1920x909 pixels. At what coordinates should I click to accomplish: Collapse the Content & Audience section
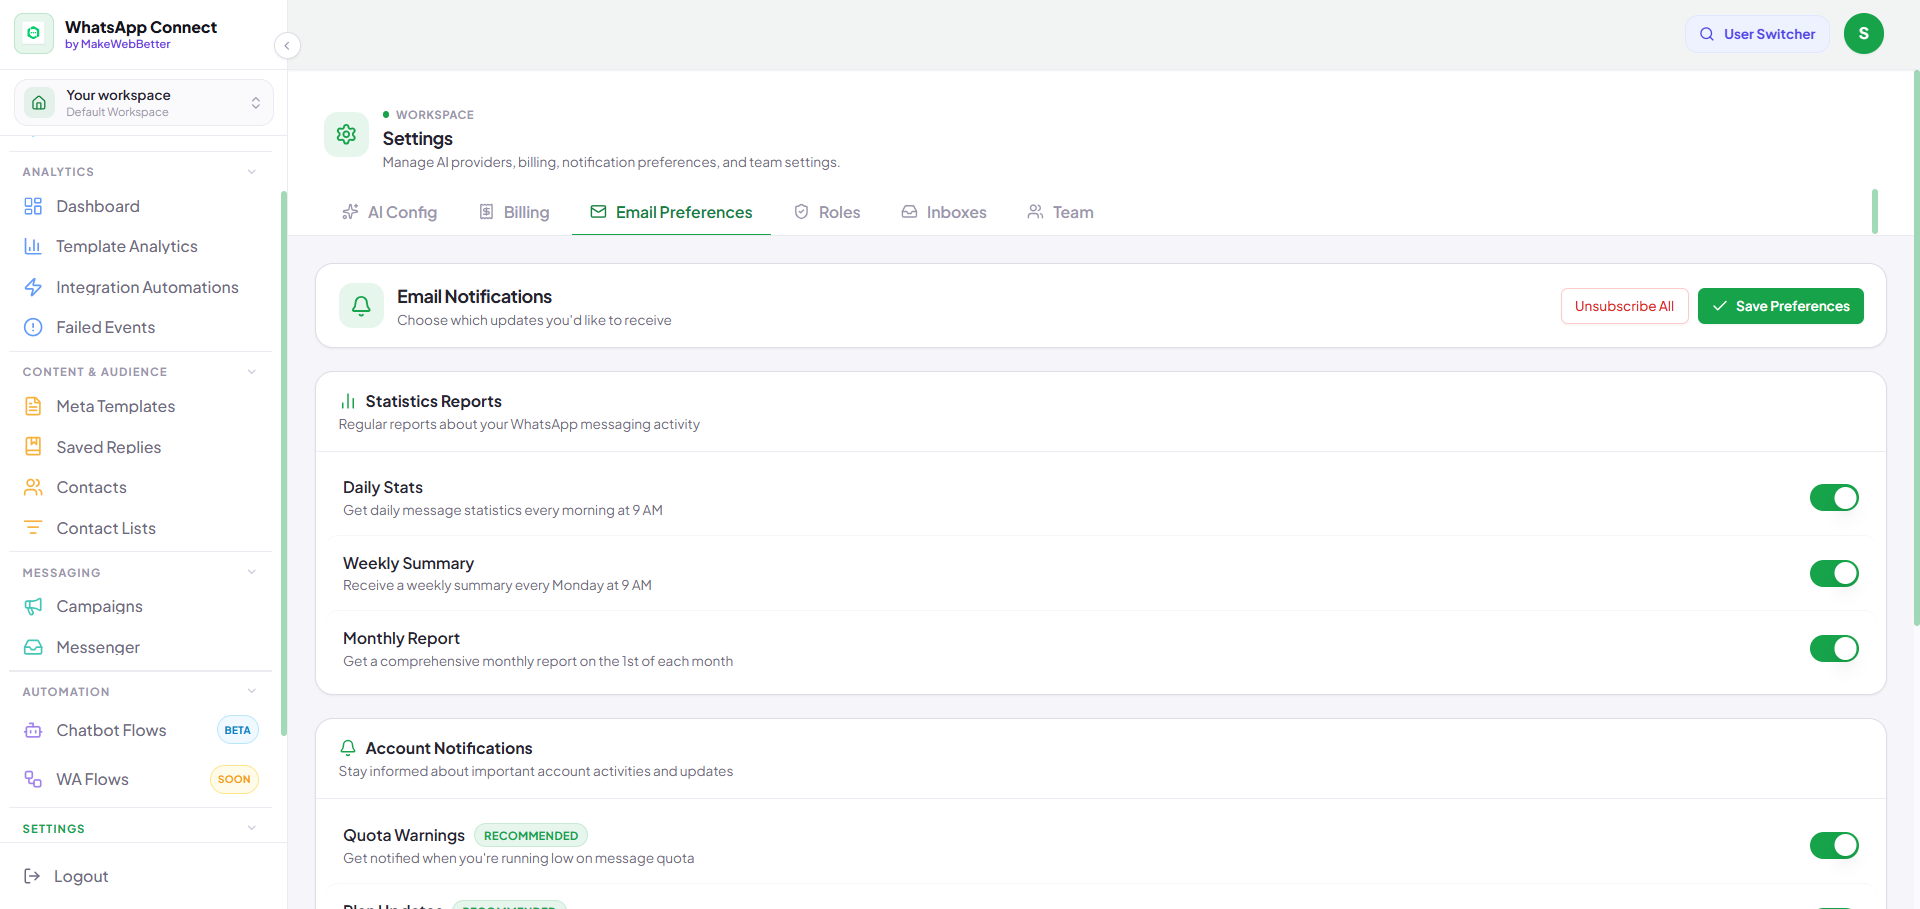point(252,372)
